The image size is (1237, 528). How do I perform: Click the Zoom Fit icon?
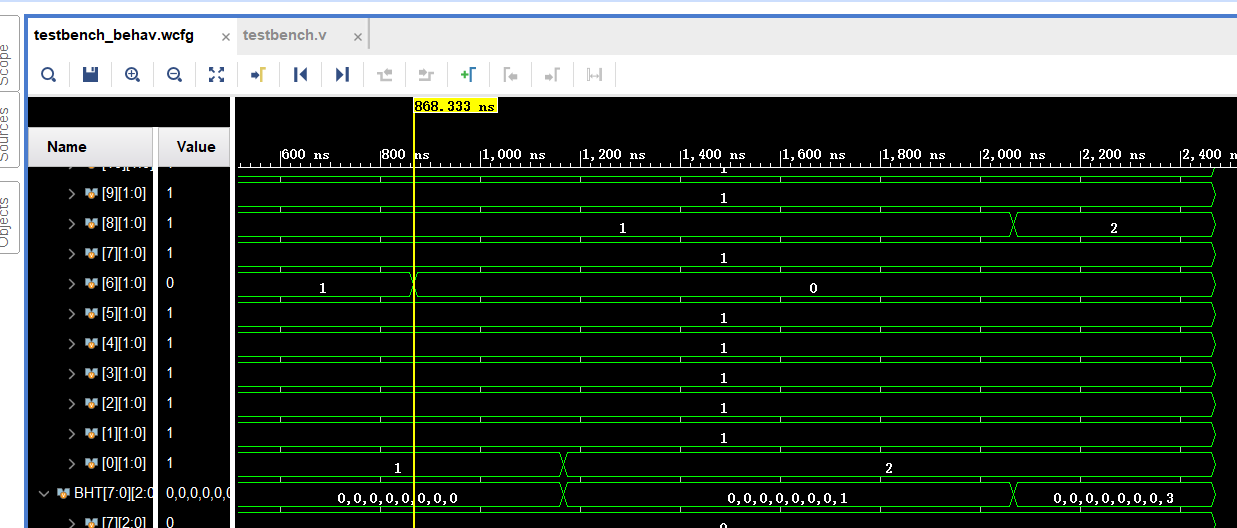click(x=216, y=74)
